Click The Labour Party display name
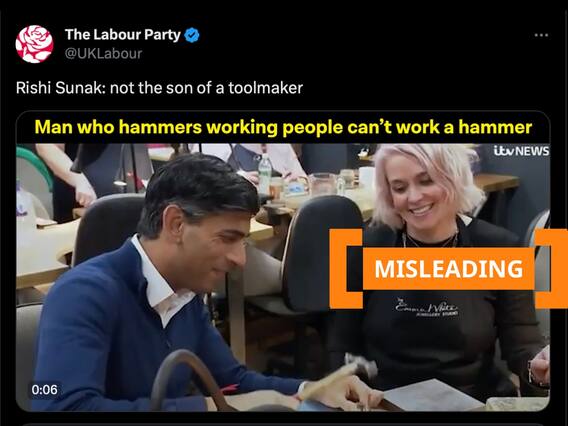Viewport: 568px width, 426px height. pyautogui.click(x=122, y=35)
